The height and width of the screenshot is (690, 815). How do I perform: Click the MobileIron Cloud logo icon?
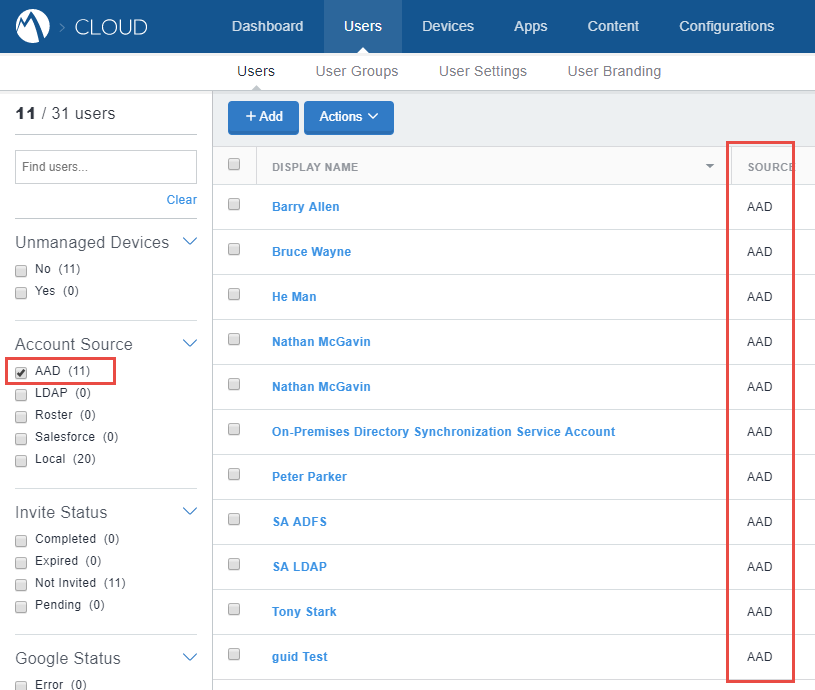tap(31, 25)
